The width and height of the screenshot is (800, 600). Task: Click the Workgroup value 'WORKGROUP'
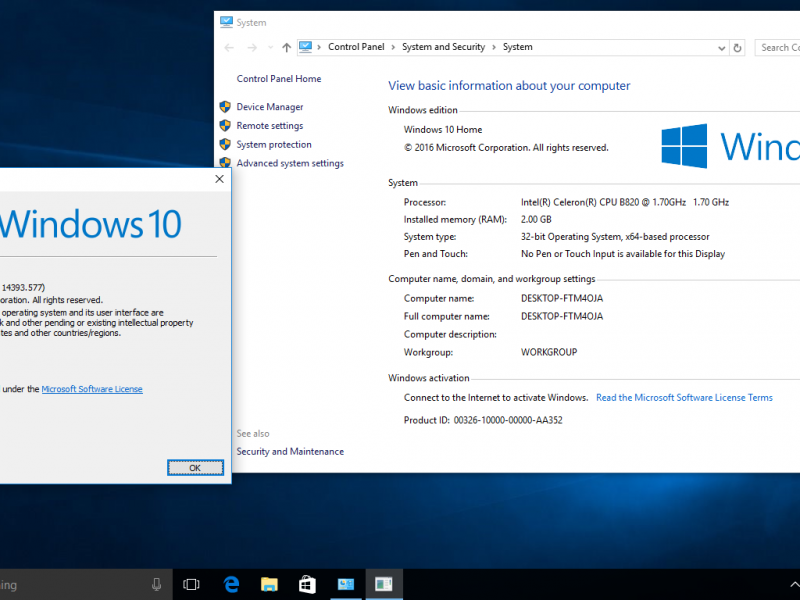(x=549, y=352)
